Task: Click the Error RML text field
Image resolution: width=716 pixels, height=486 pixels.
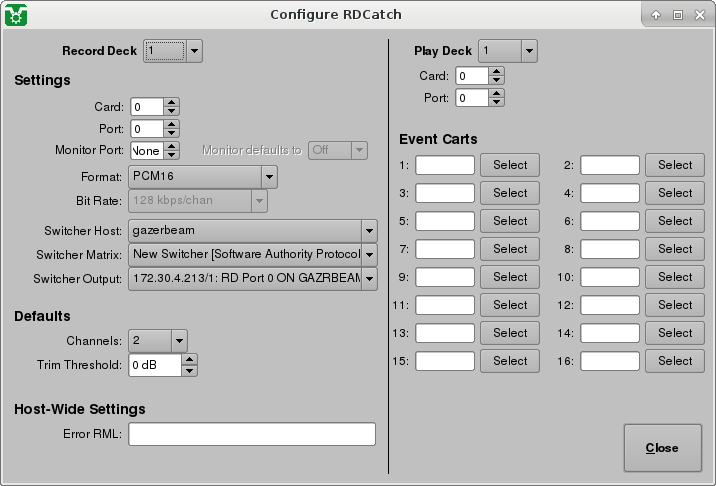Action: 251,434
